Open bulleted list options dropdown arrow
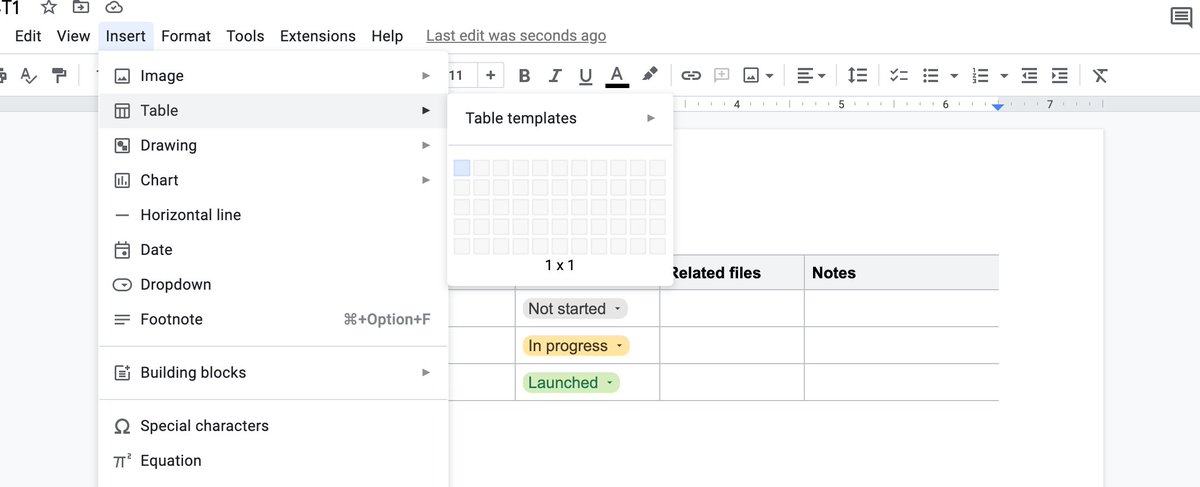The image size is (1200, 487). tap(954, 75)
